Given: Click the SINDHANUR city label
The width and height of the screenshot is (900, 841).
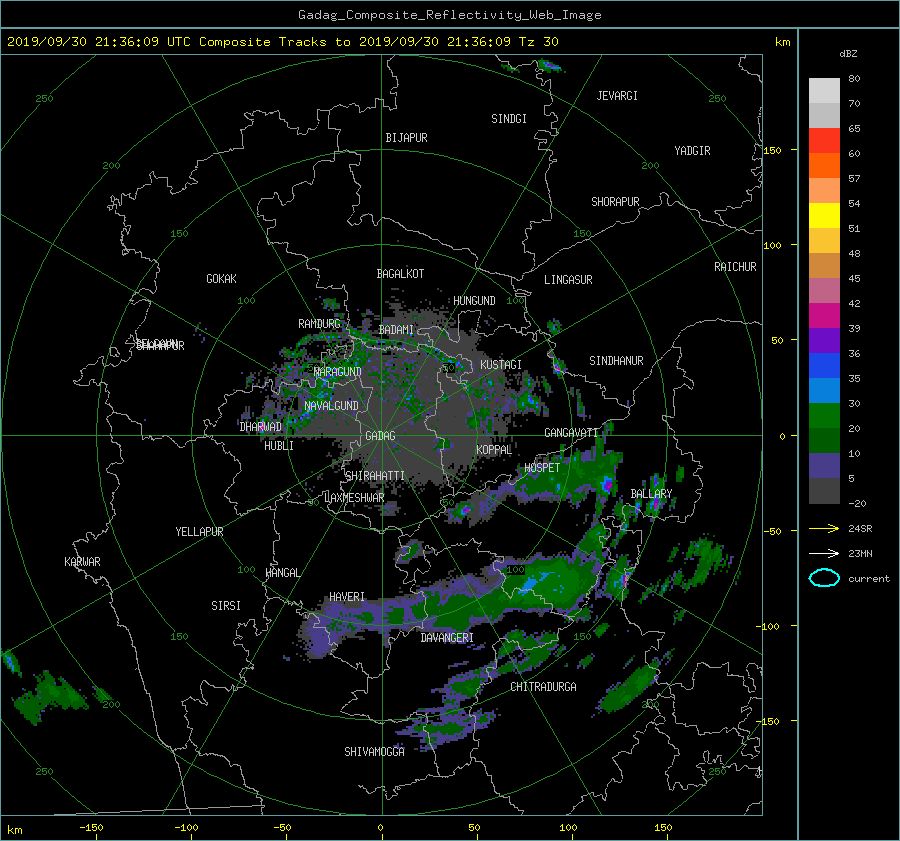Looking at the screenshot, I should click(616, 361).
